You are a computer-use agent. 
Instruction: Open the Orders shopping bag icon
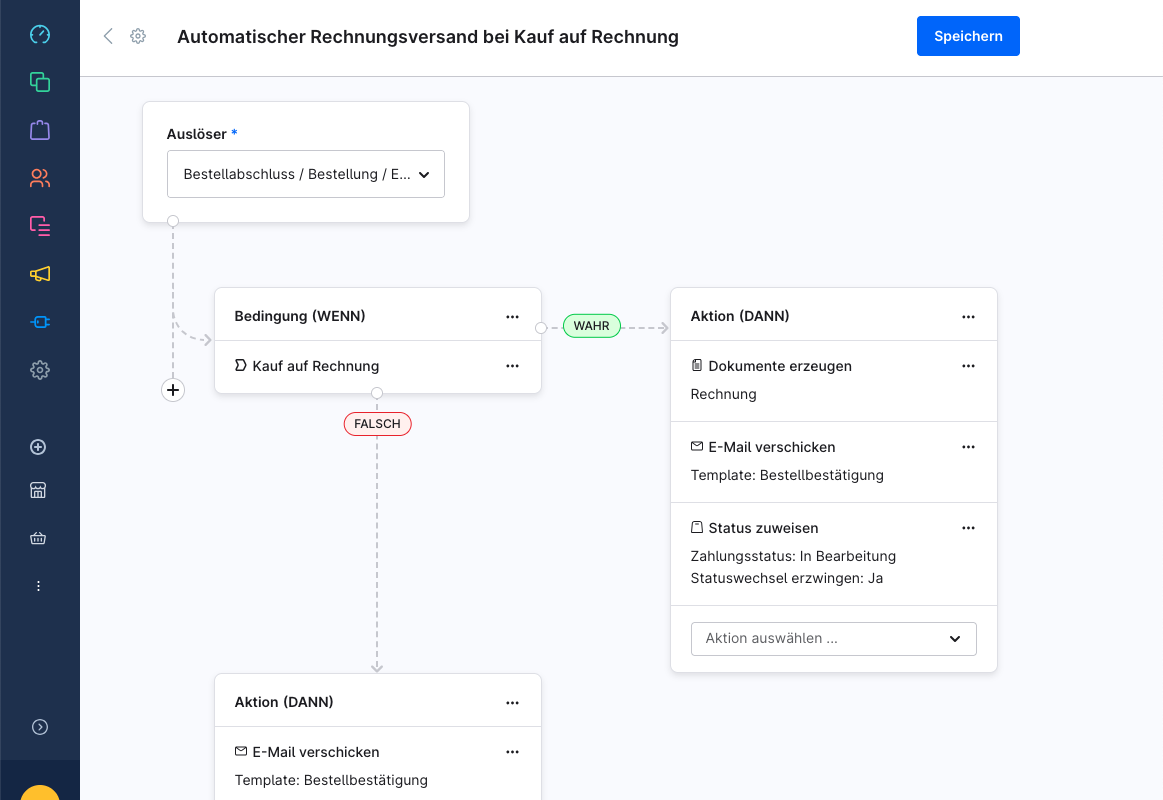(39, 130)
